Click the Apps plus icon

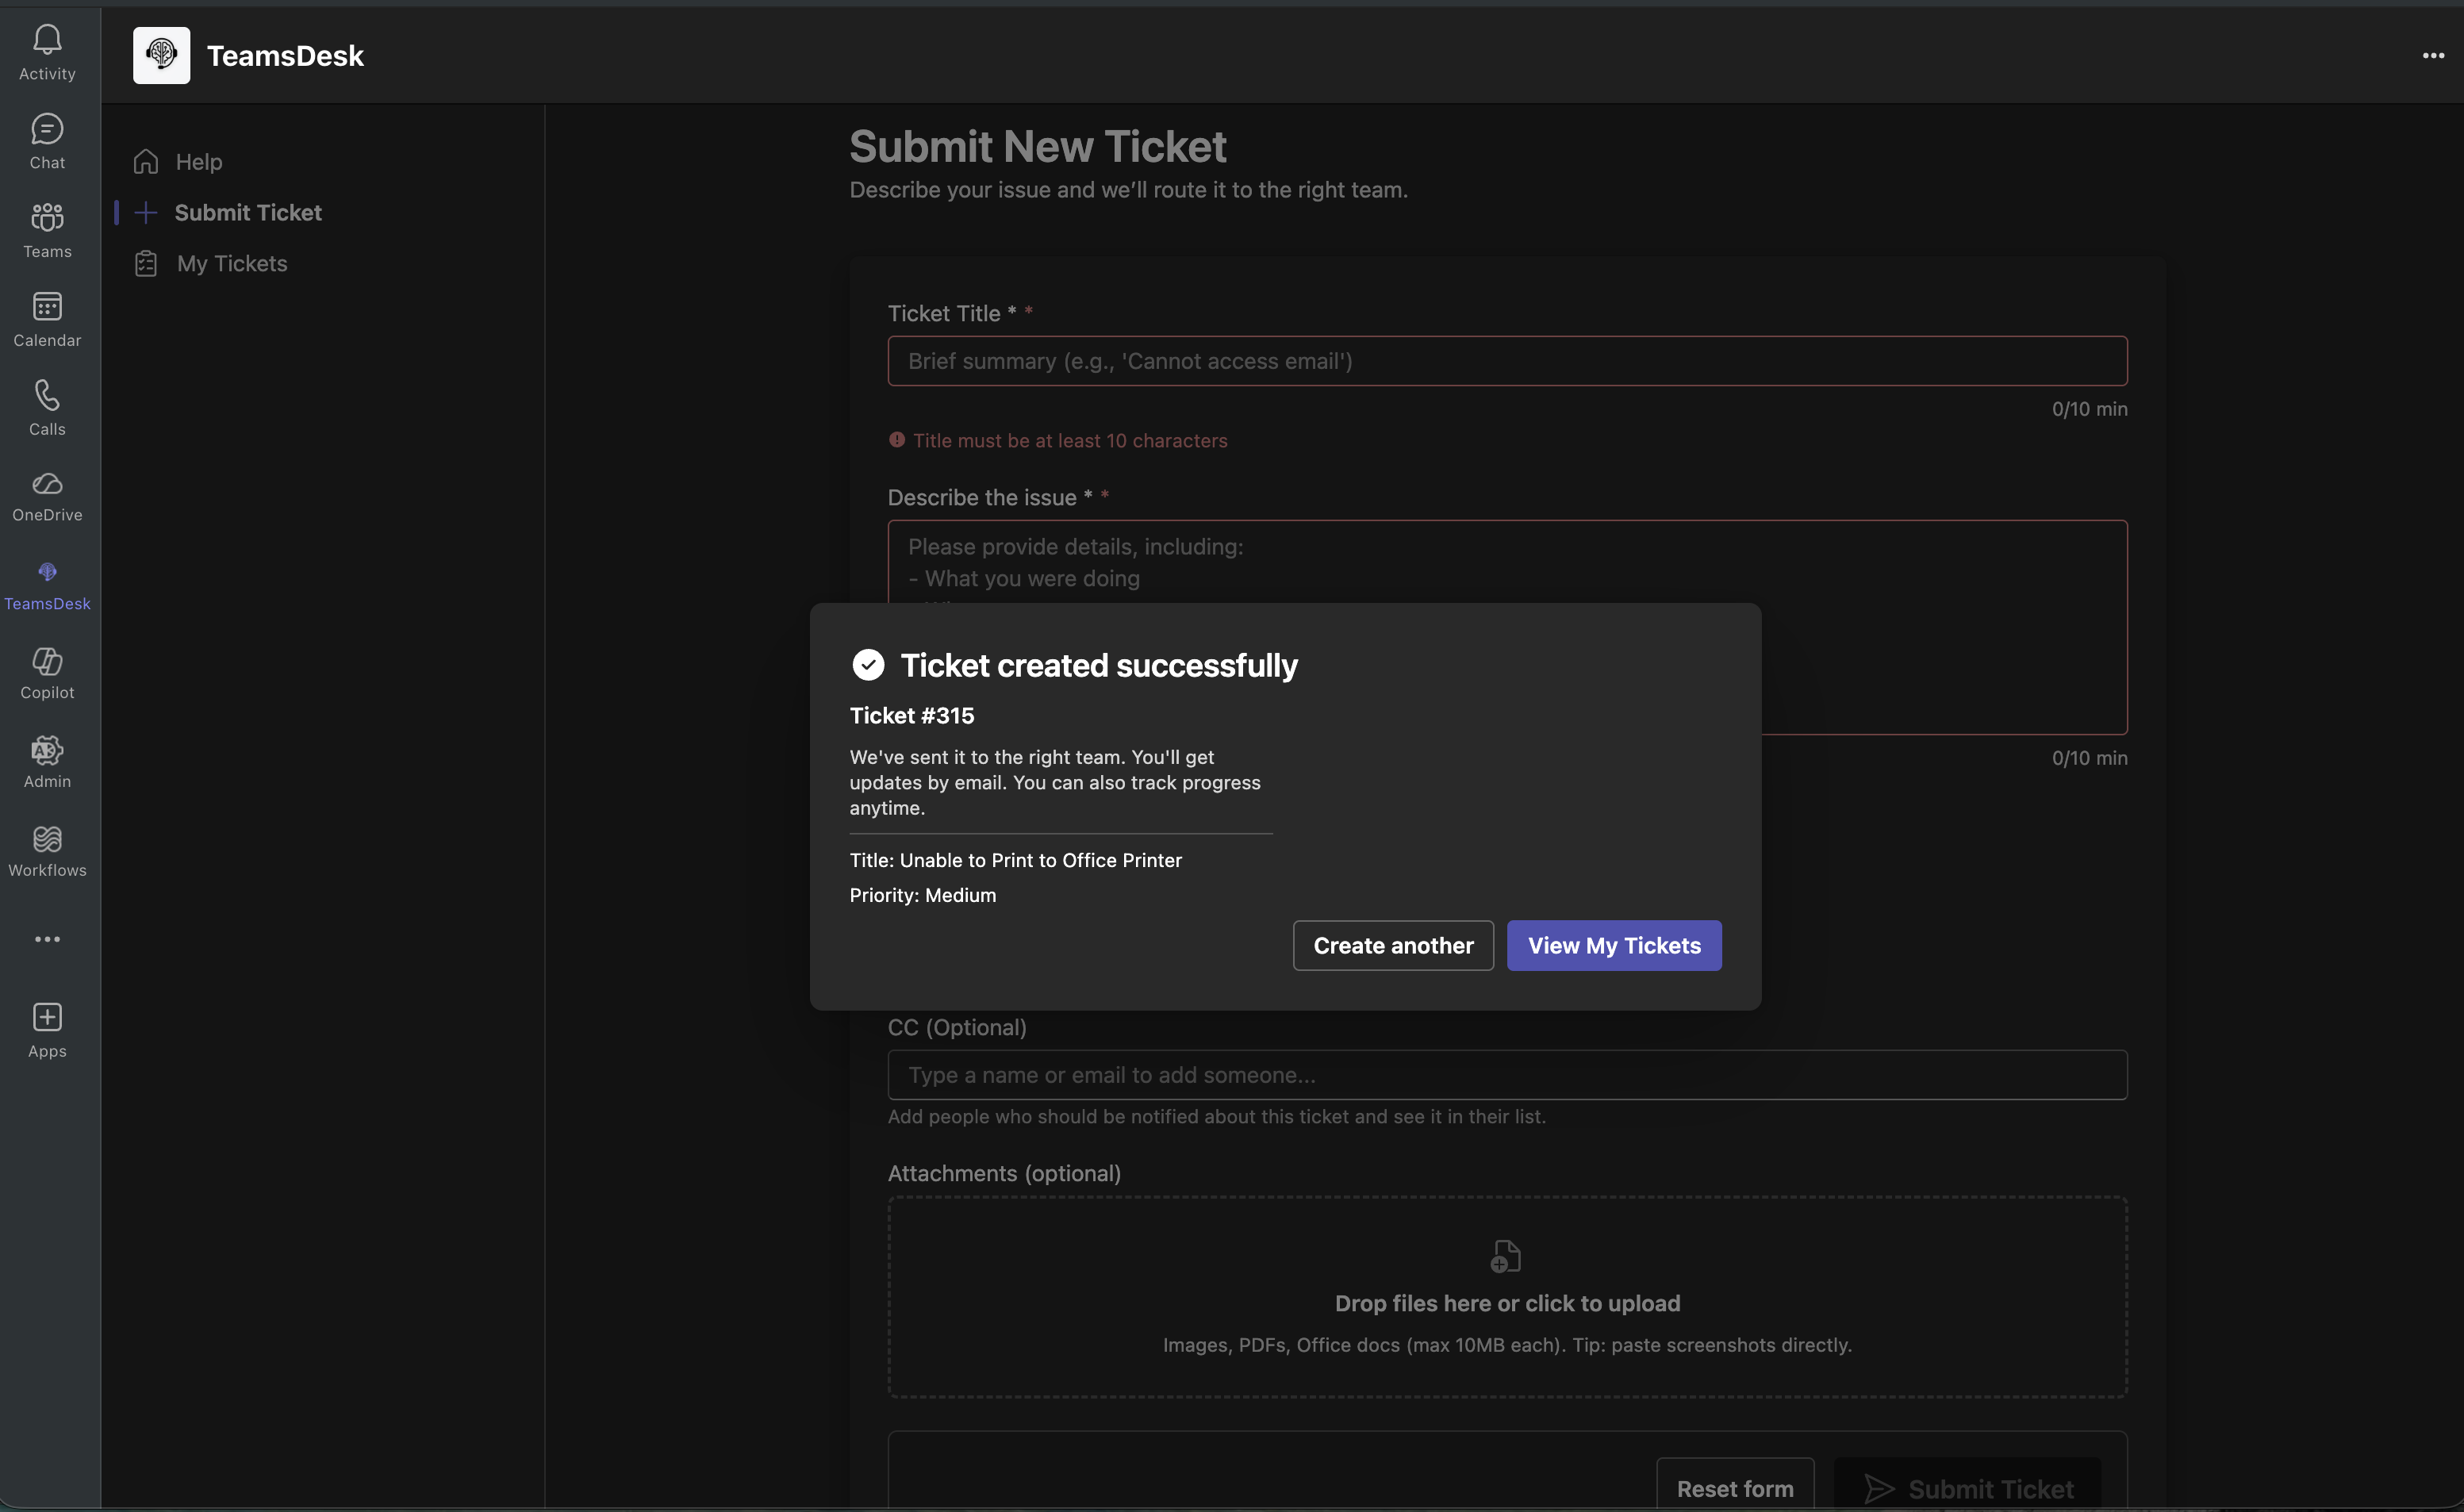(x=47, y=1018)
